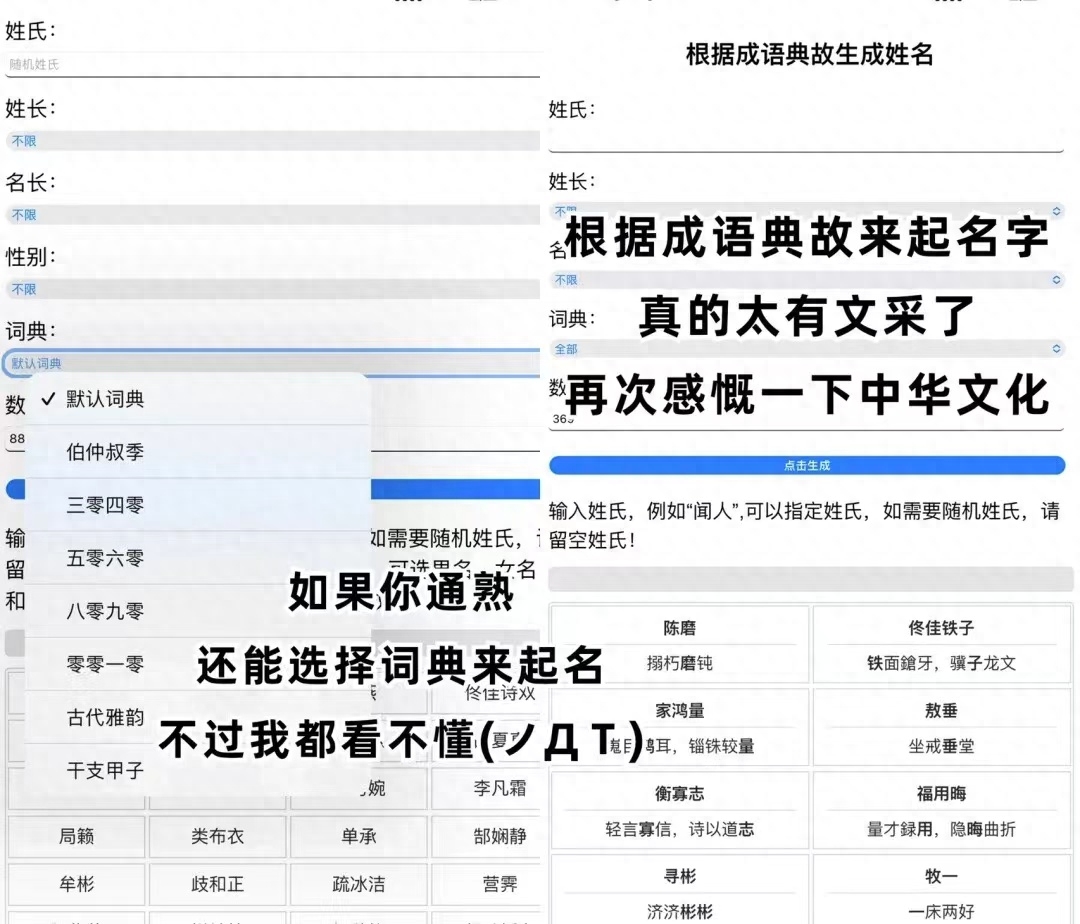Click the name cell 牟彬
The height and width of the screenshot is (924, 1080).
click(x=76, y=883)
